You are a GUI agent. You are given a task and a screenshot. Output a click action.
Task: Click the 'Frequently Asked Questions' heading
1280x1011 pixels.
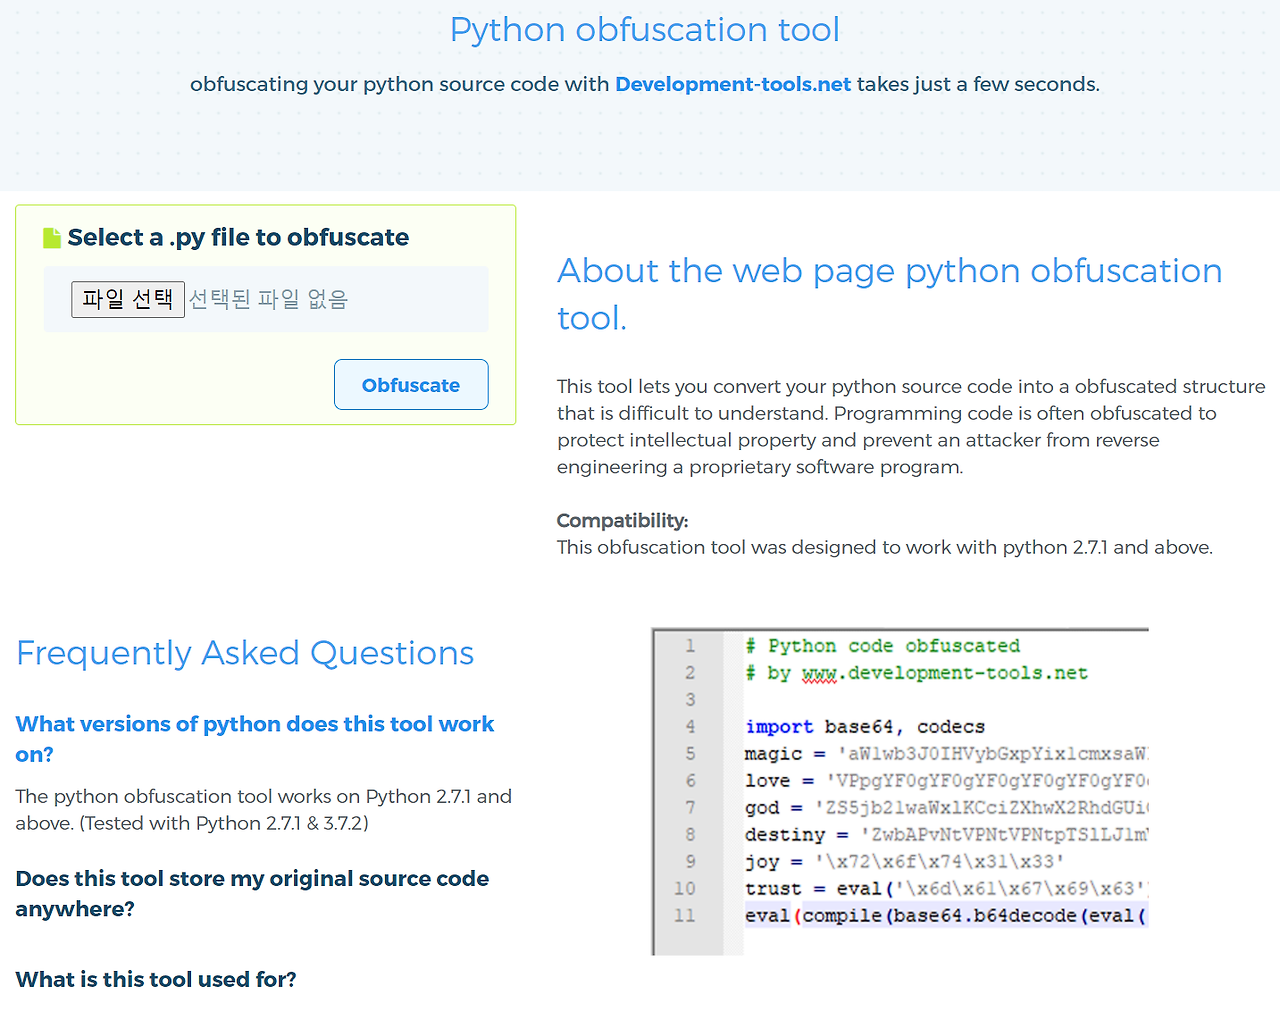(x=245, y=653)
